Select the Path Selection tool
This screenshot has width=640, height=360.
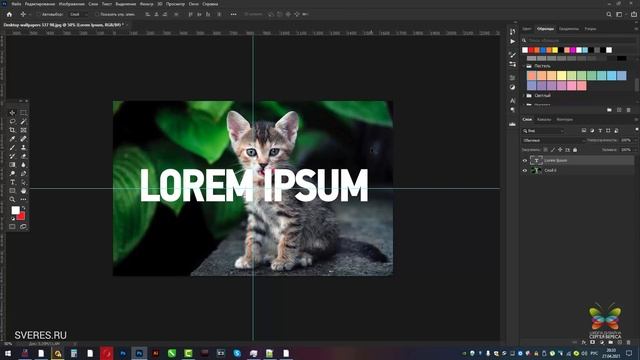point(23,182)
